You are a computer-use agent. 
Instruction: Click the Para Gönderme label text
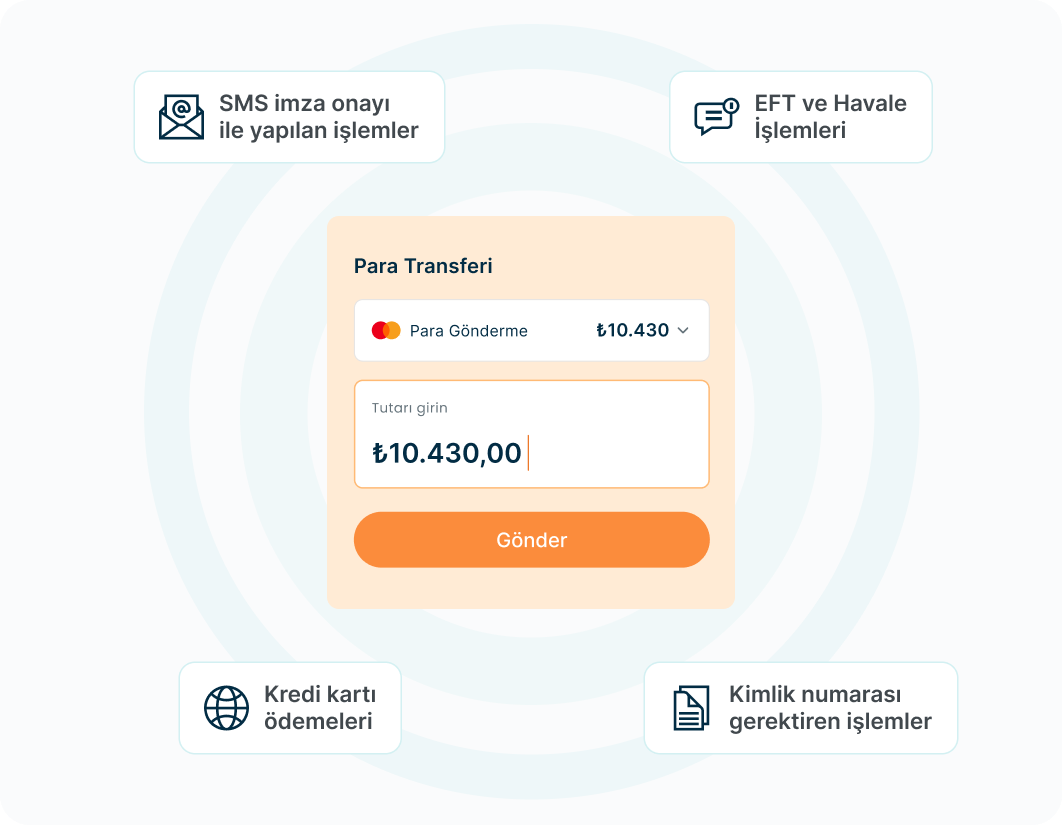(468, 331)
